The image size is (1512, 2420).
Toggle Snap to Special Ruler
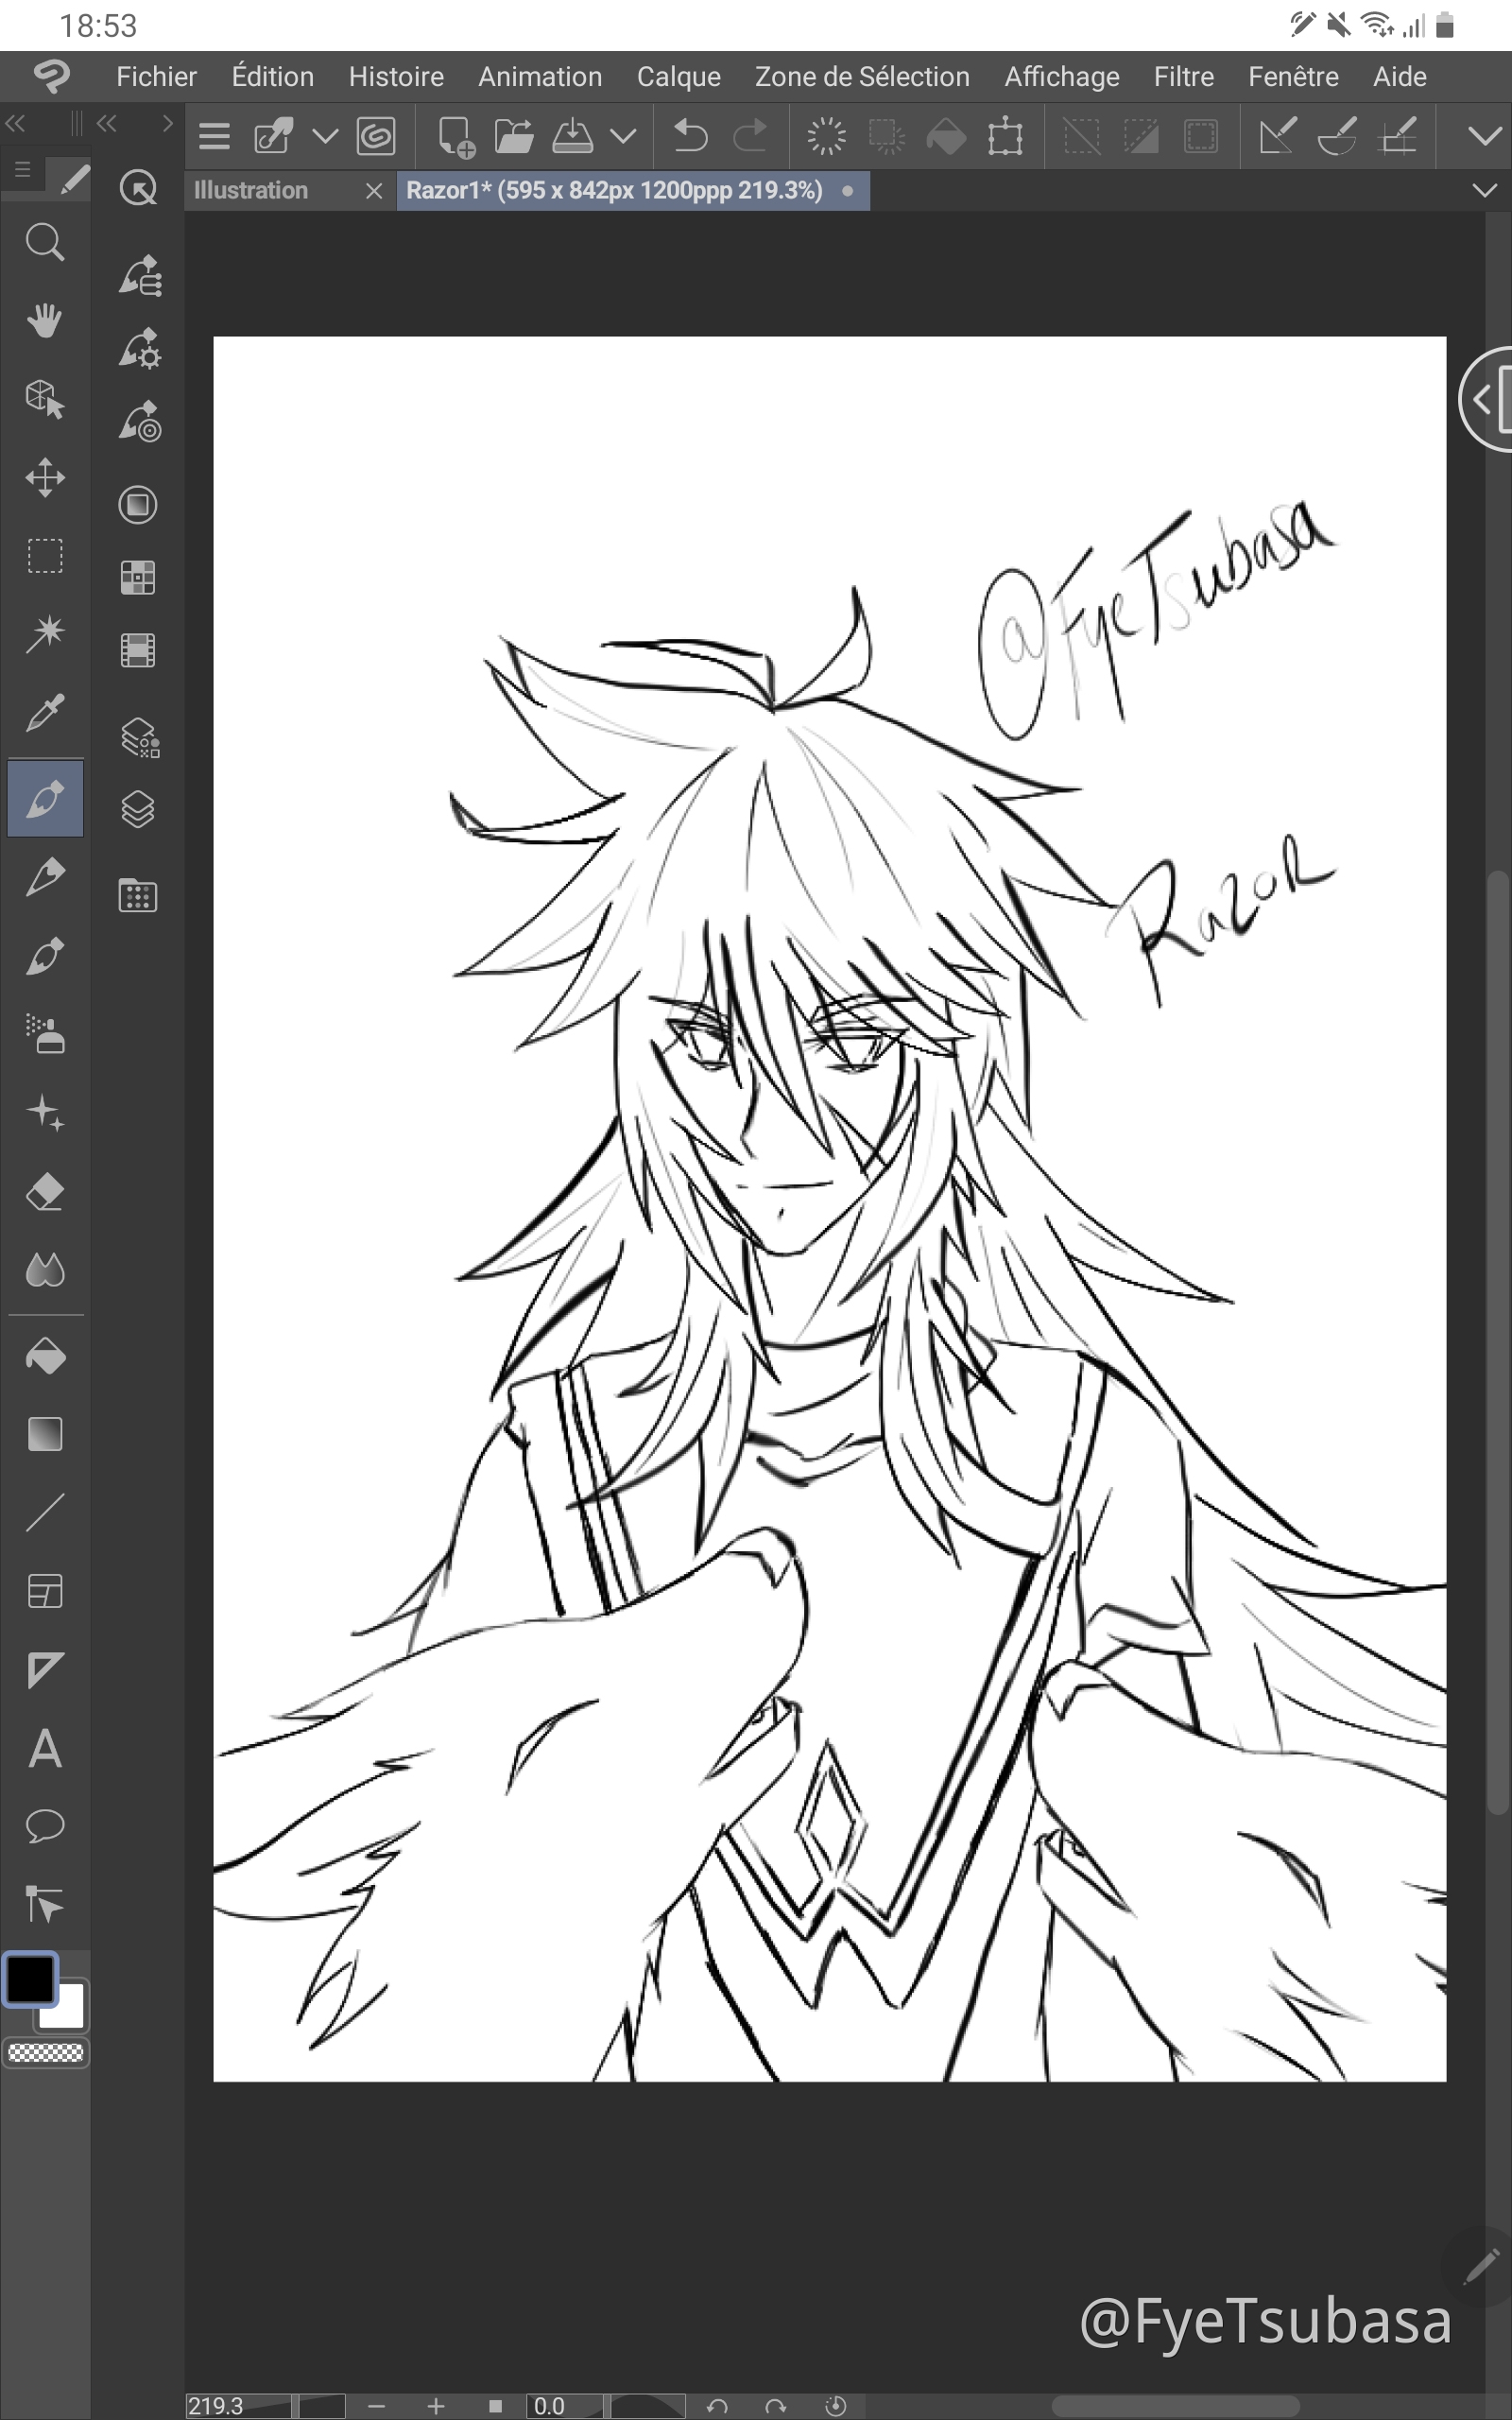tap(1337, 136)
